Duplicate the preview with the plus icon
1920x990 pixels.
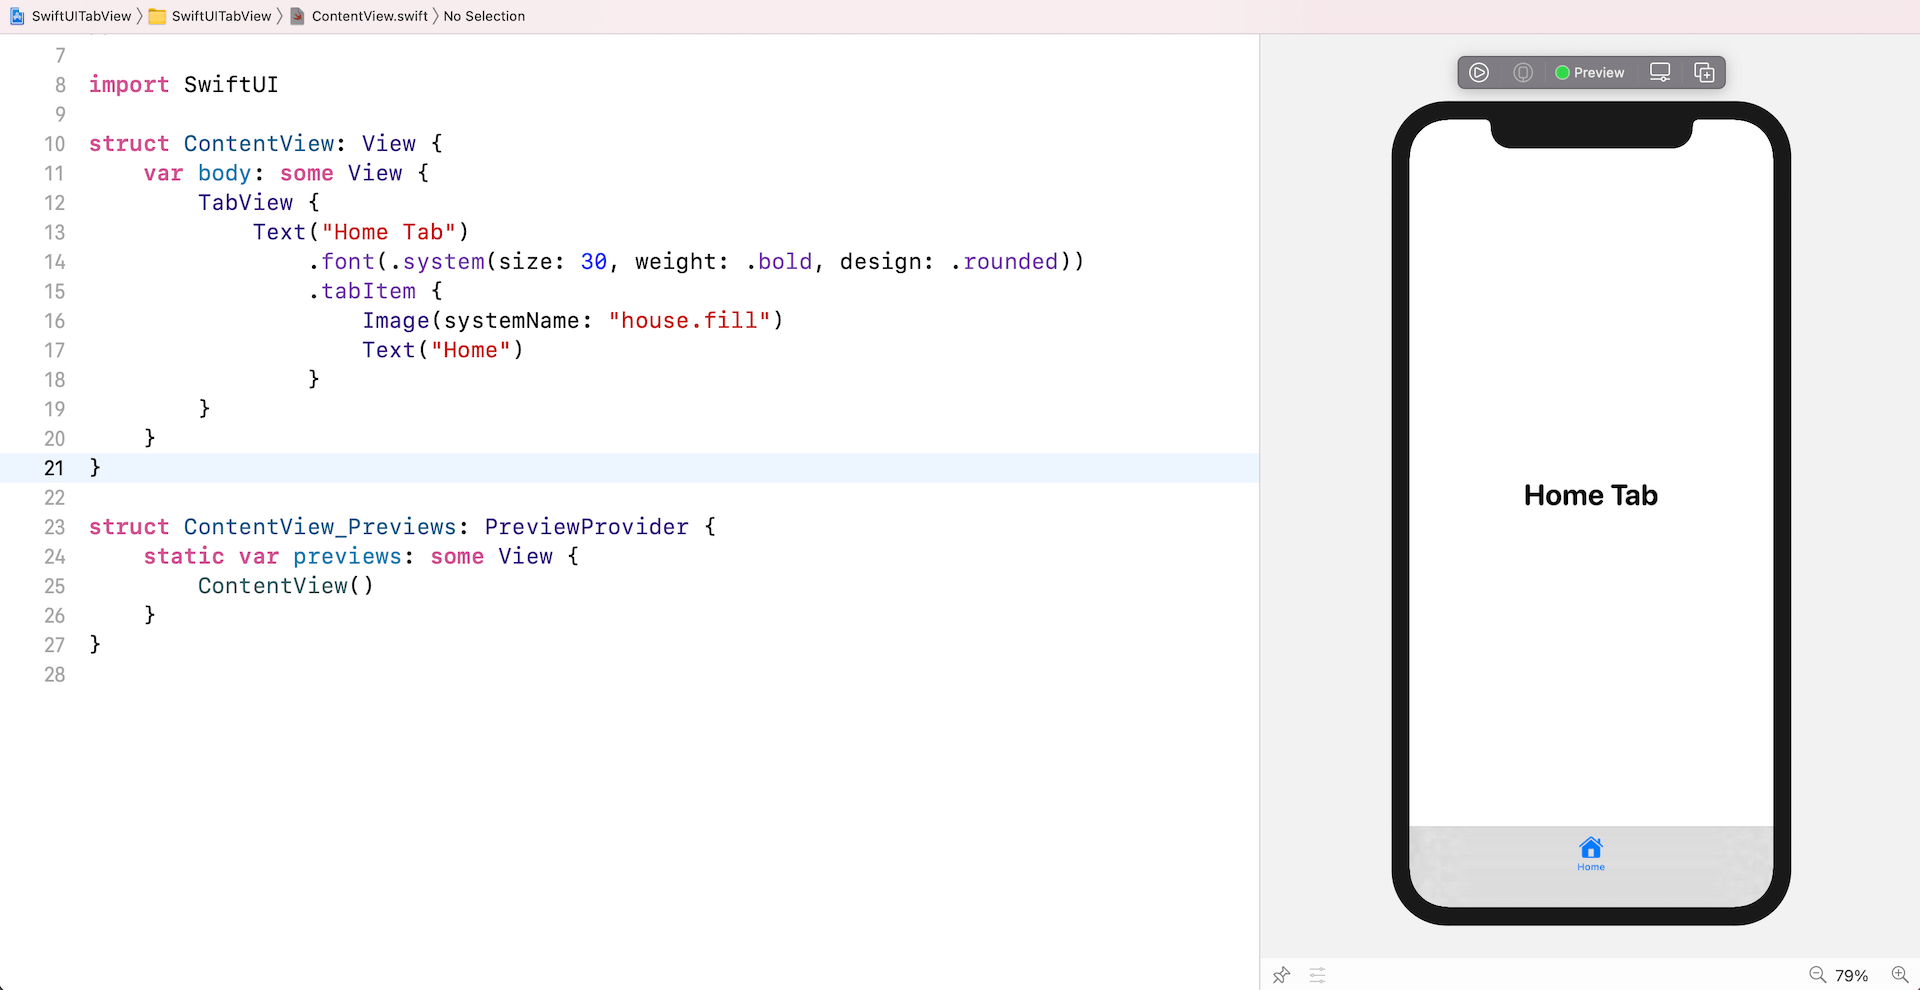coord(1705,72)
